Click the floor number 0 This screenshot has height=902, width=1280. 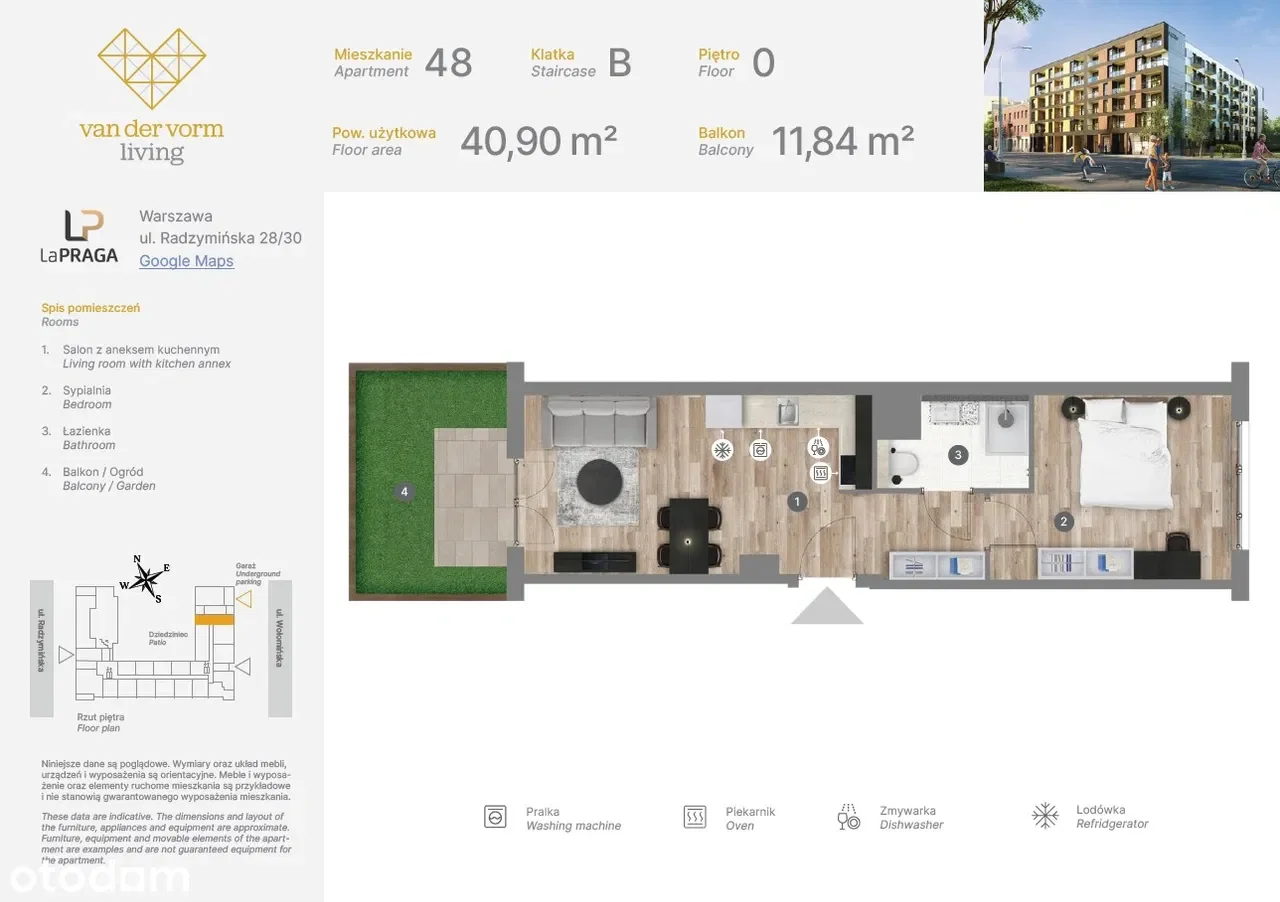(x=763, y=63)
